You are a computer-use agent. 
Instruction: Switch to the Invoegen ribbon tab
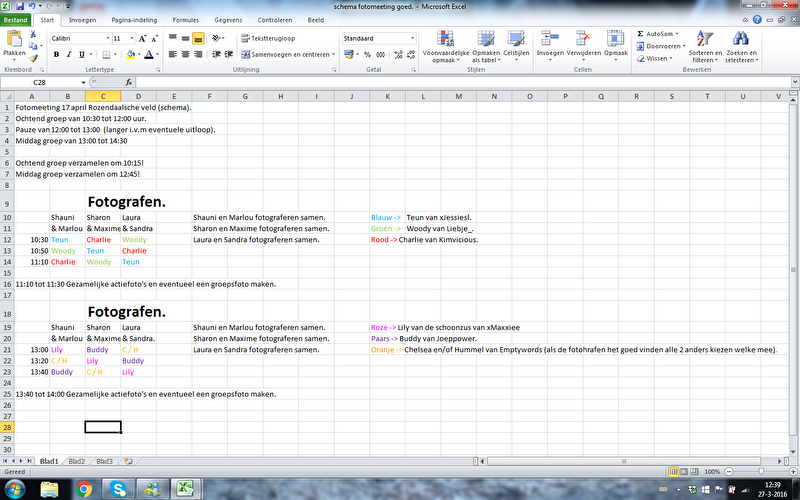[82, 20]
